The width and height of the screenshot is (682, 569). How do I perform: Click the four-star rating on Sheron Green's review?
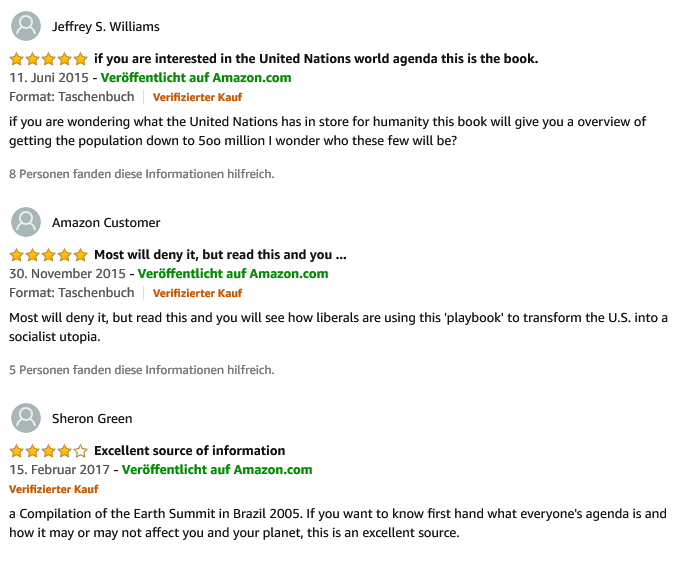click(48, 451)
